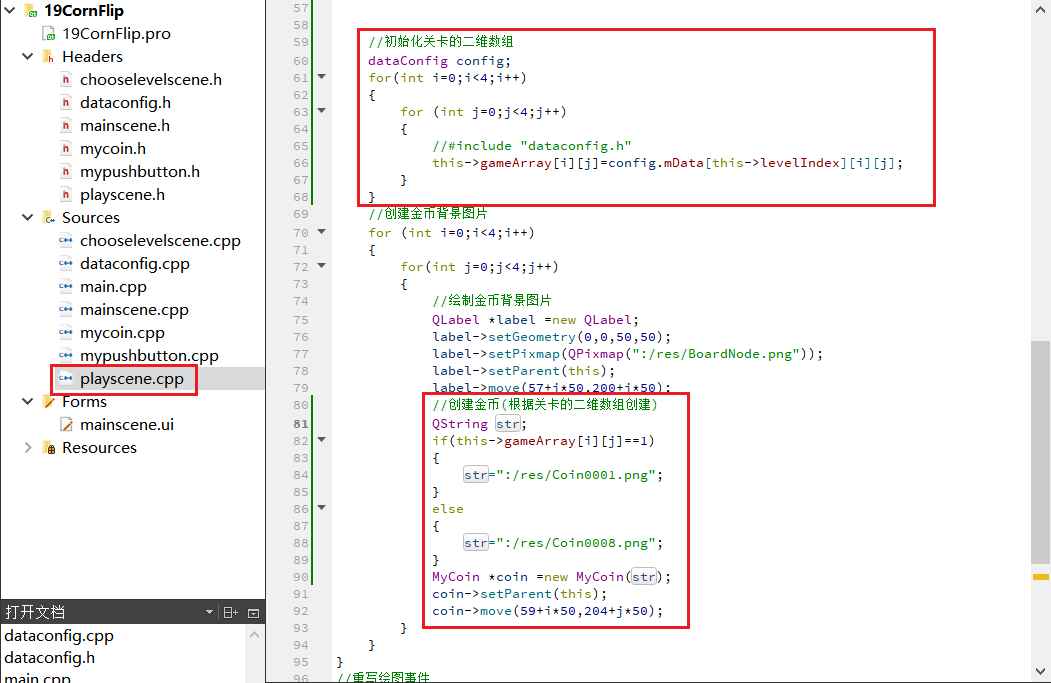Open dataconfig.h in project tree
Screen dimensions: 1051x683
[x=125, y=103]
